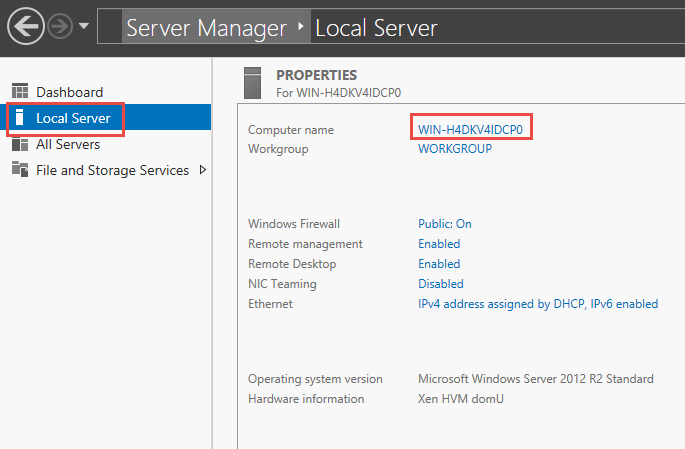Click the 'Remote Desktop' label

(x=292, y=264)
